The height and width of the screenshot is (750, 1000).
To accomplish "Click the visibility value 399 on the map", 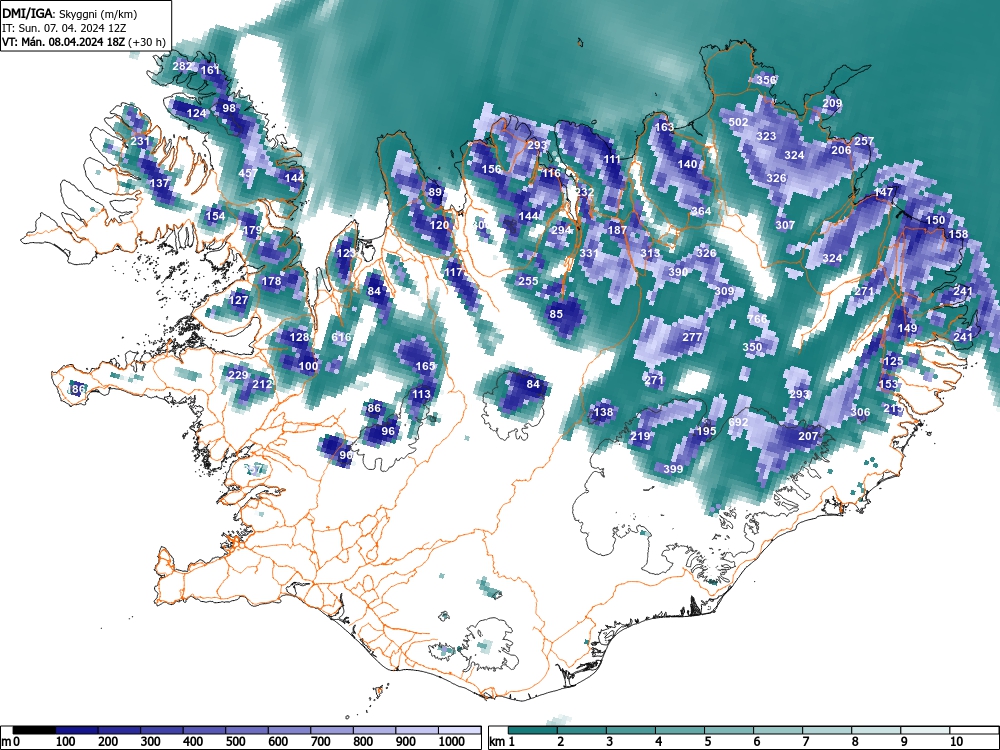I will [x=673, y=469].
